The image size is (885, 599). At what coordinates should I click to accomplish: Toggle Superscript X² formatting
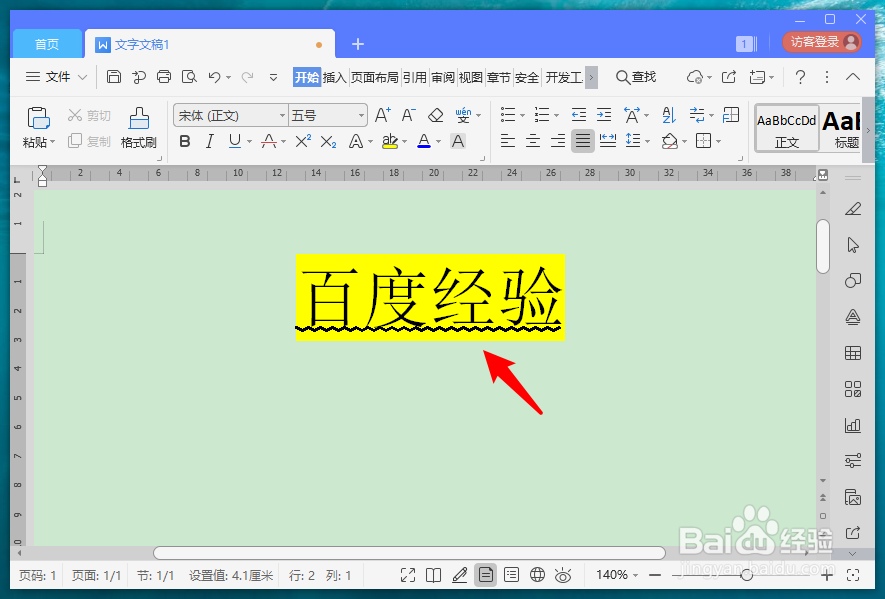(x=303, y=141)
